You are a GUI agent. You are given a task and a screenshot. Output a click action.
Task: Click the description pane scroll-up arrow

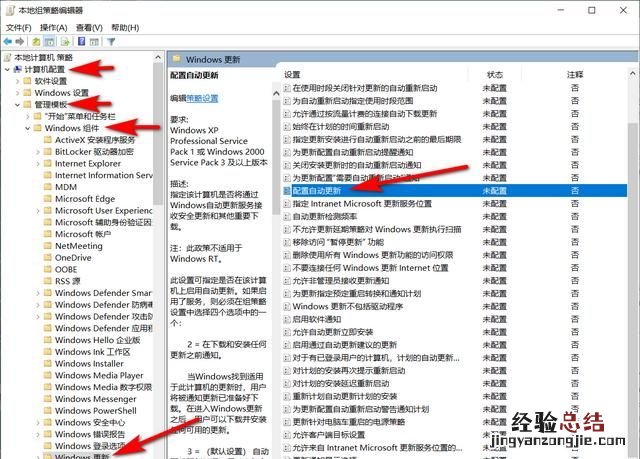276,94
